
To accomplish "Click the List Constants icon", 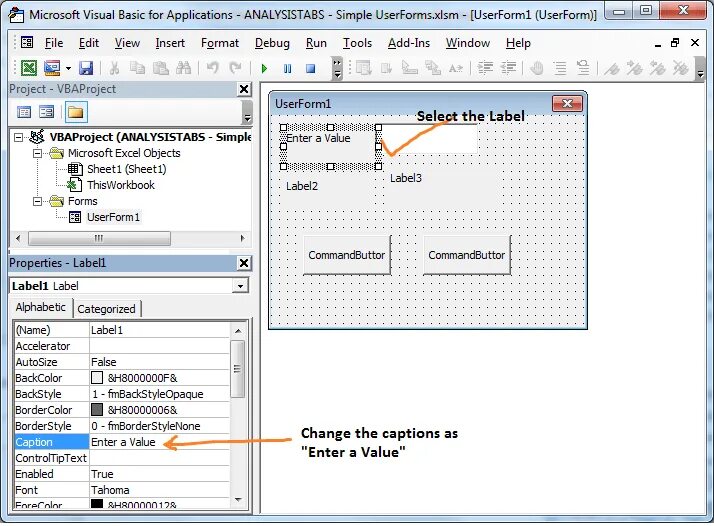I will pos(387,69).
